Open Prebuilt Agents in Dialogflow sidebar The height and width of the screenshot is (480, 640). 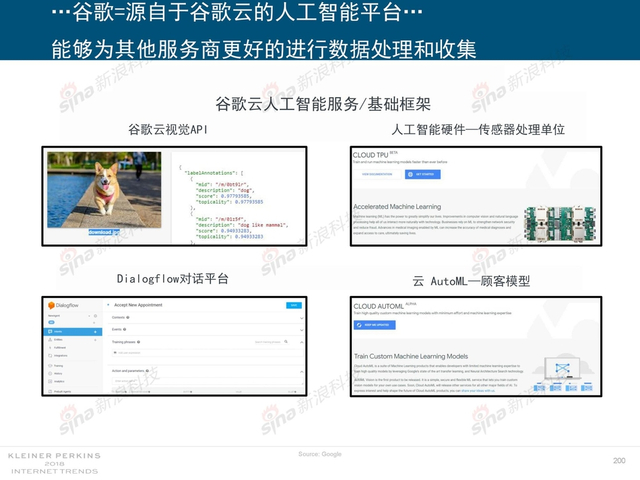[x=62, y=391]
